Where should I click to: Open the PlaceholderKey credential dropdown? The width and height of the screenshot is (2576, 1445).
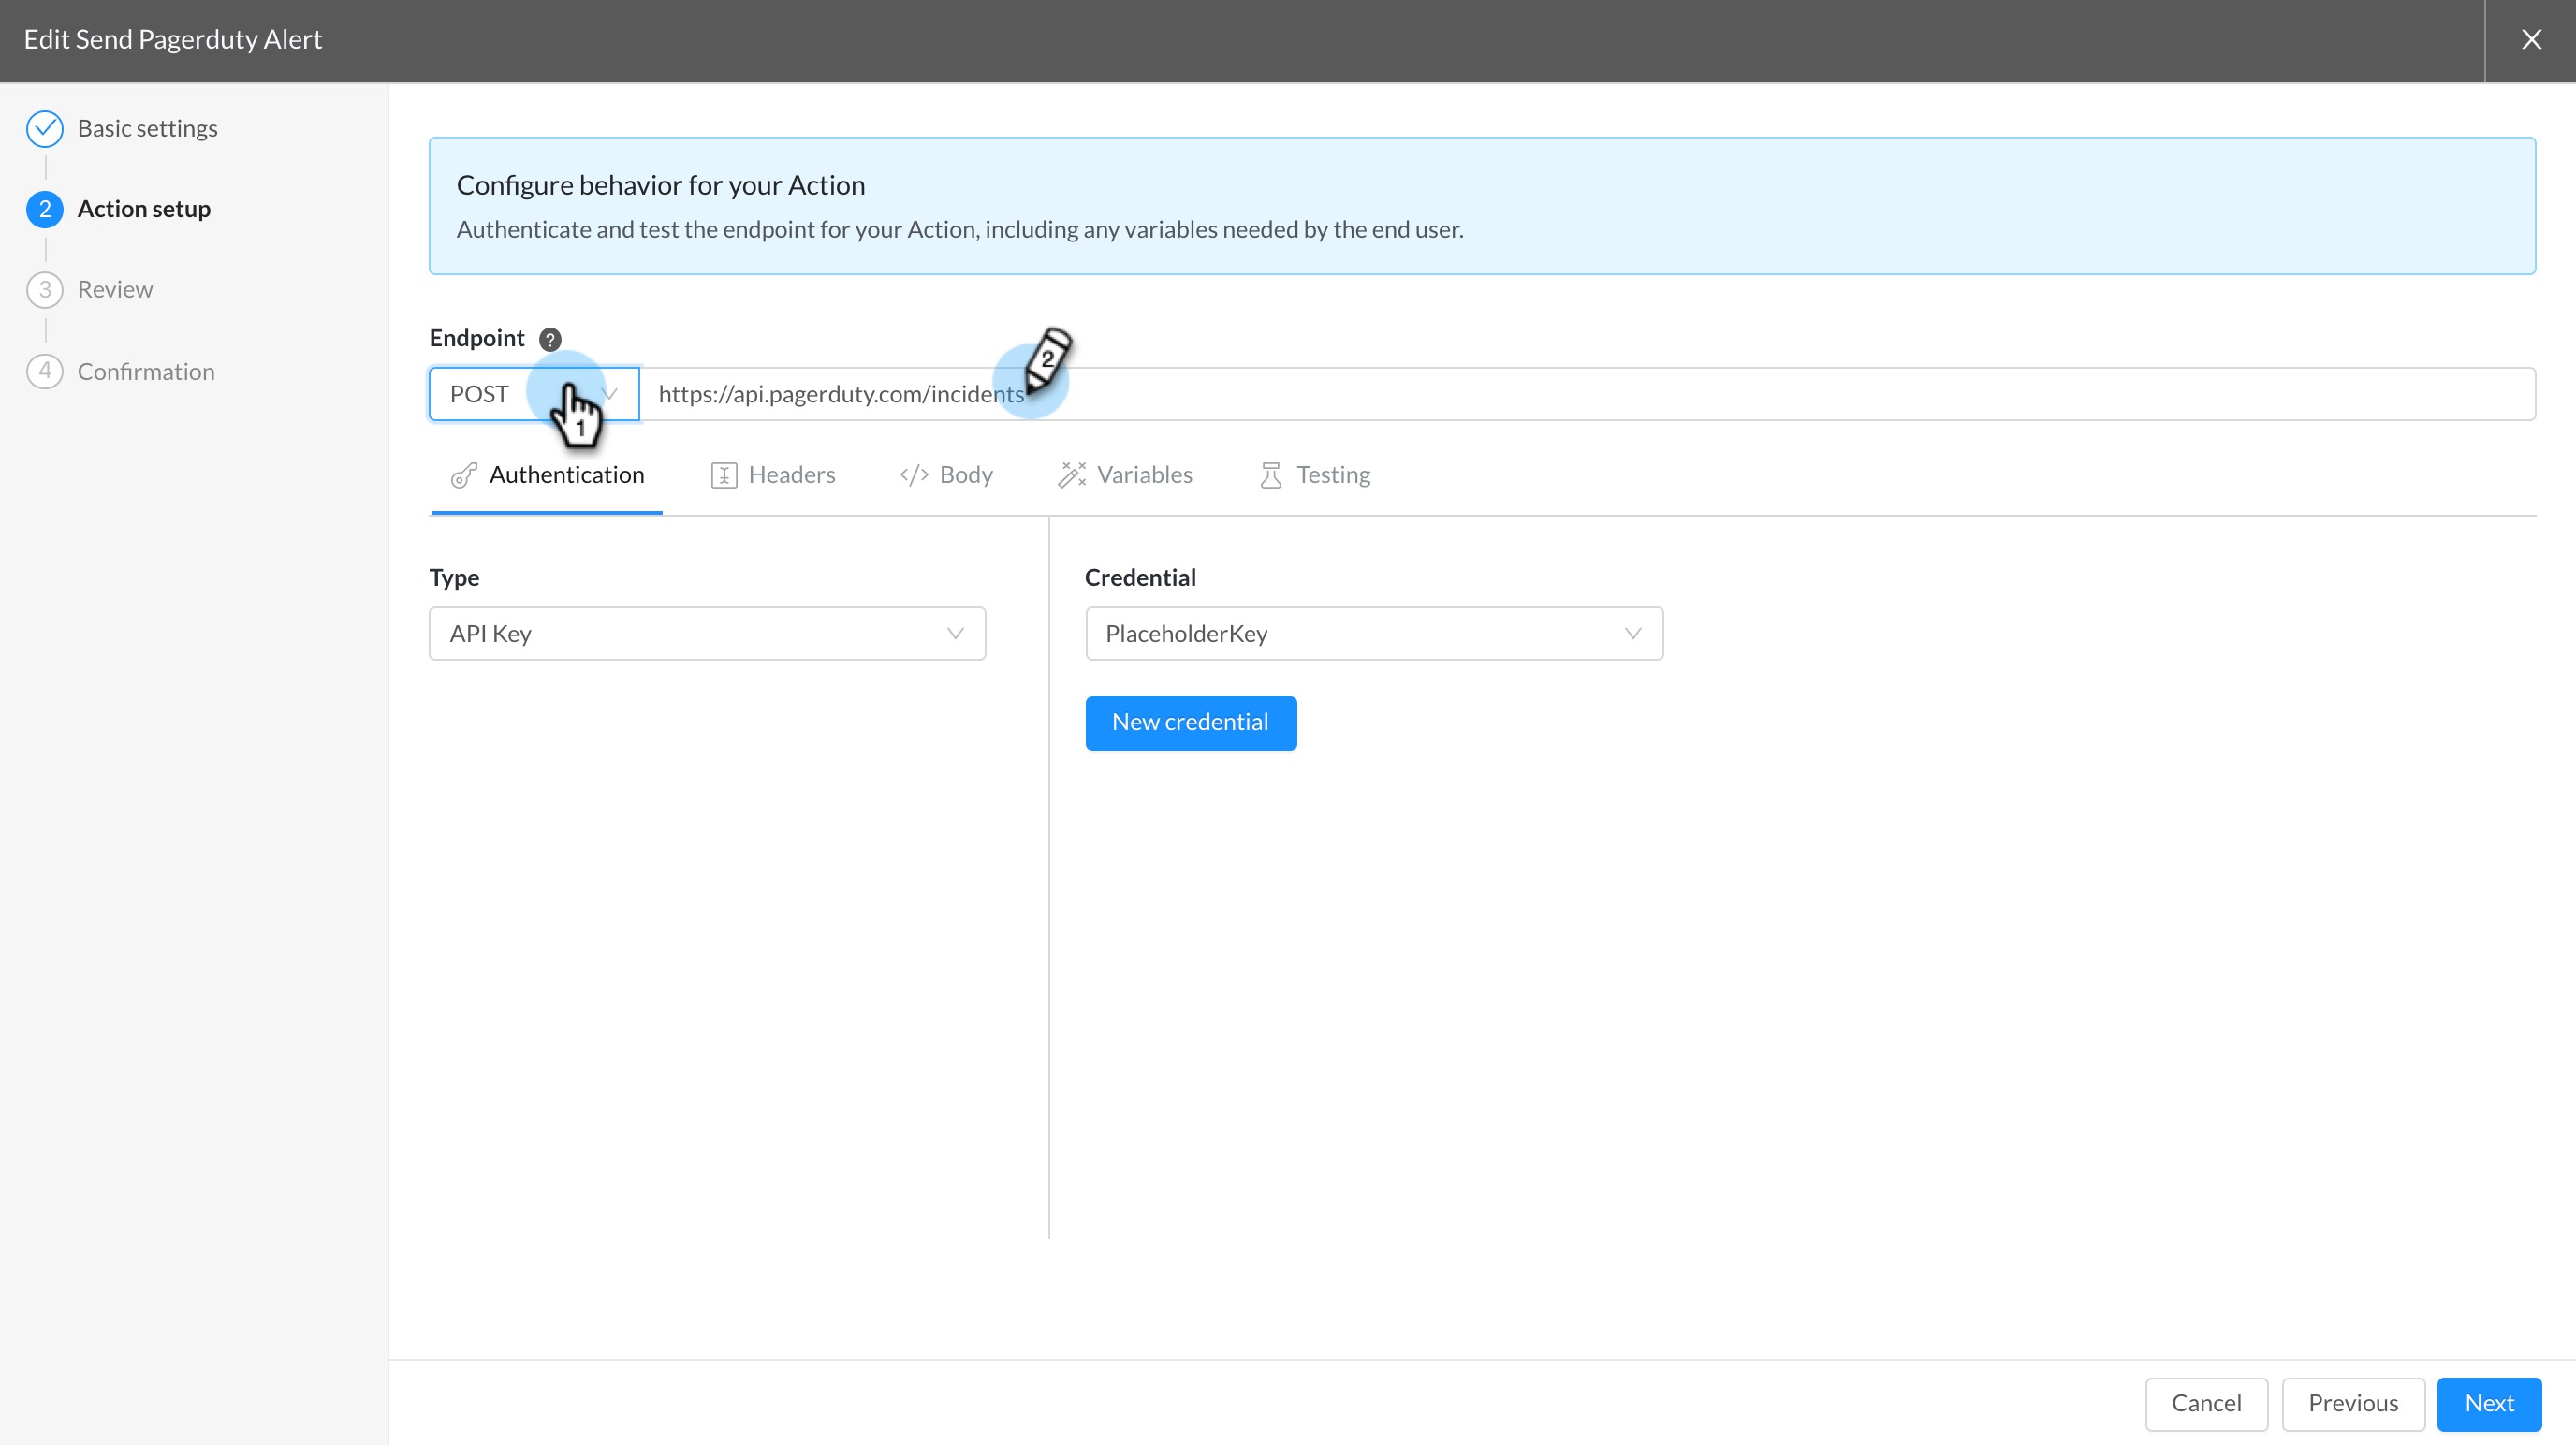[1374, 634]
